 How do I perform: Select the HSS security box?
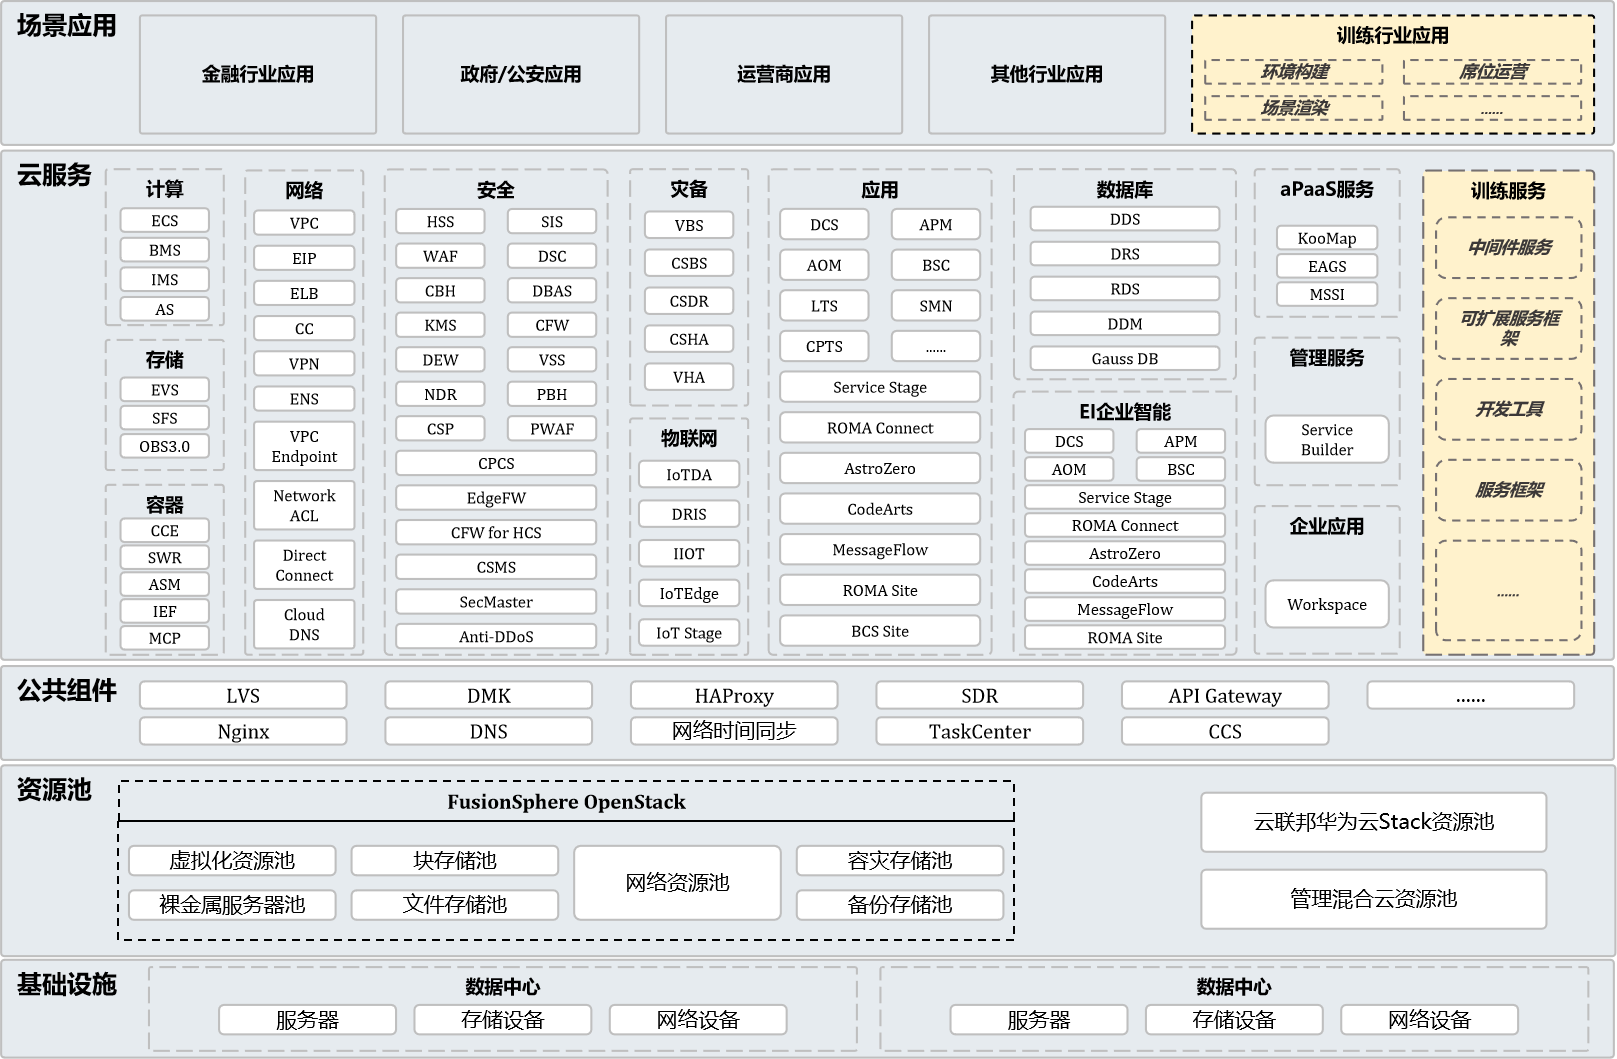pos(440,222)
